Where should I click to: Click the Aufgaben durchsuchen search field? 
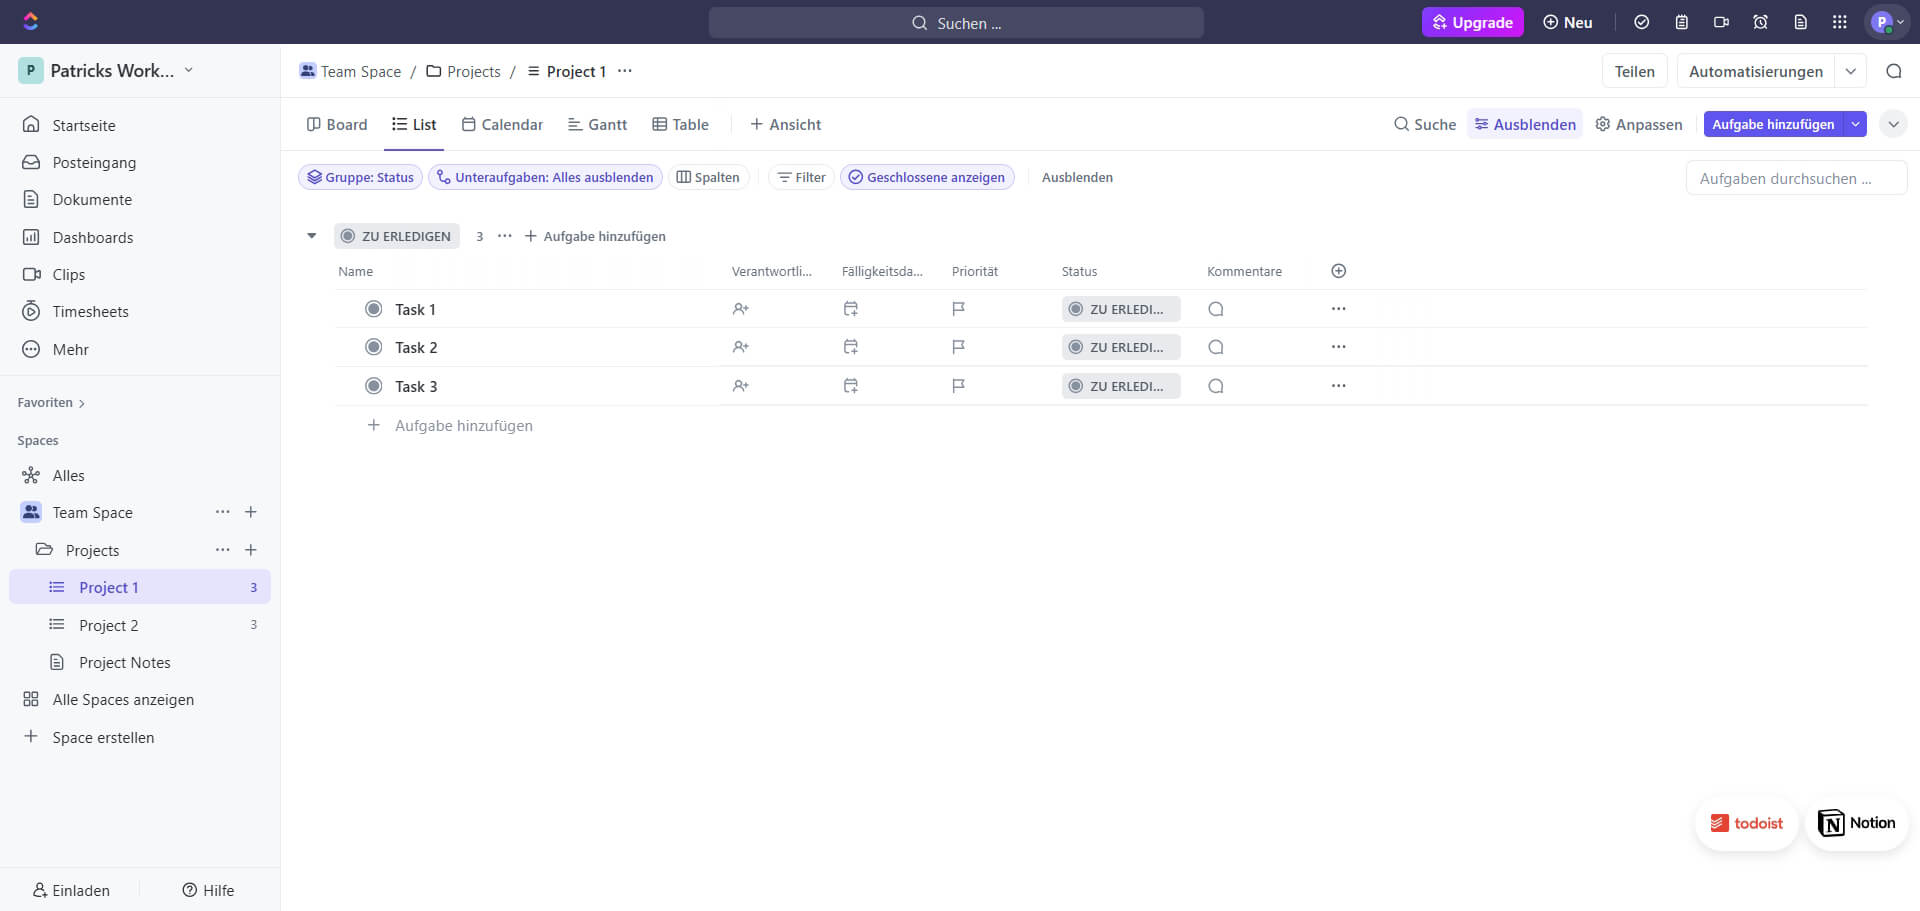click(1795, 178)
